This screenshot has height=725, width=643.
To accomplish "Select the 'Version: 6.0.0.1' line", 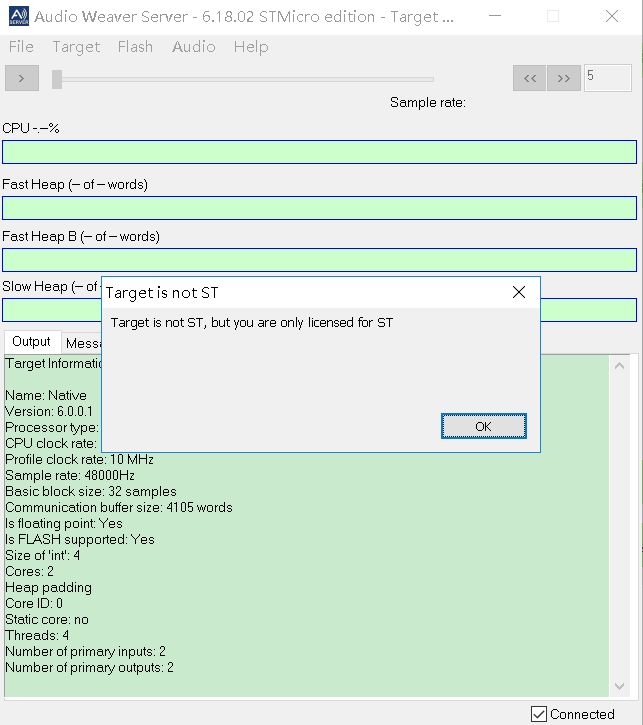I will tap(49, 412).
